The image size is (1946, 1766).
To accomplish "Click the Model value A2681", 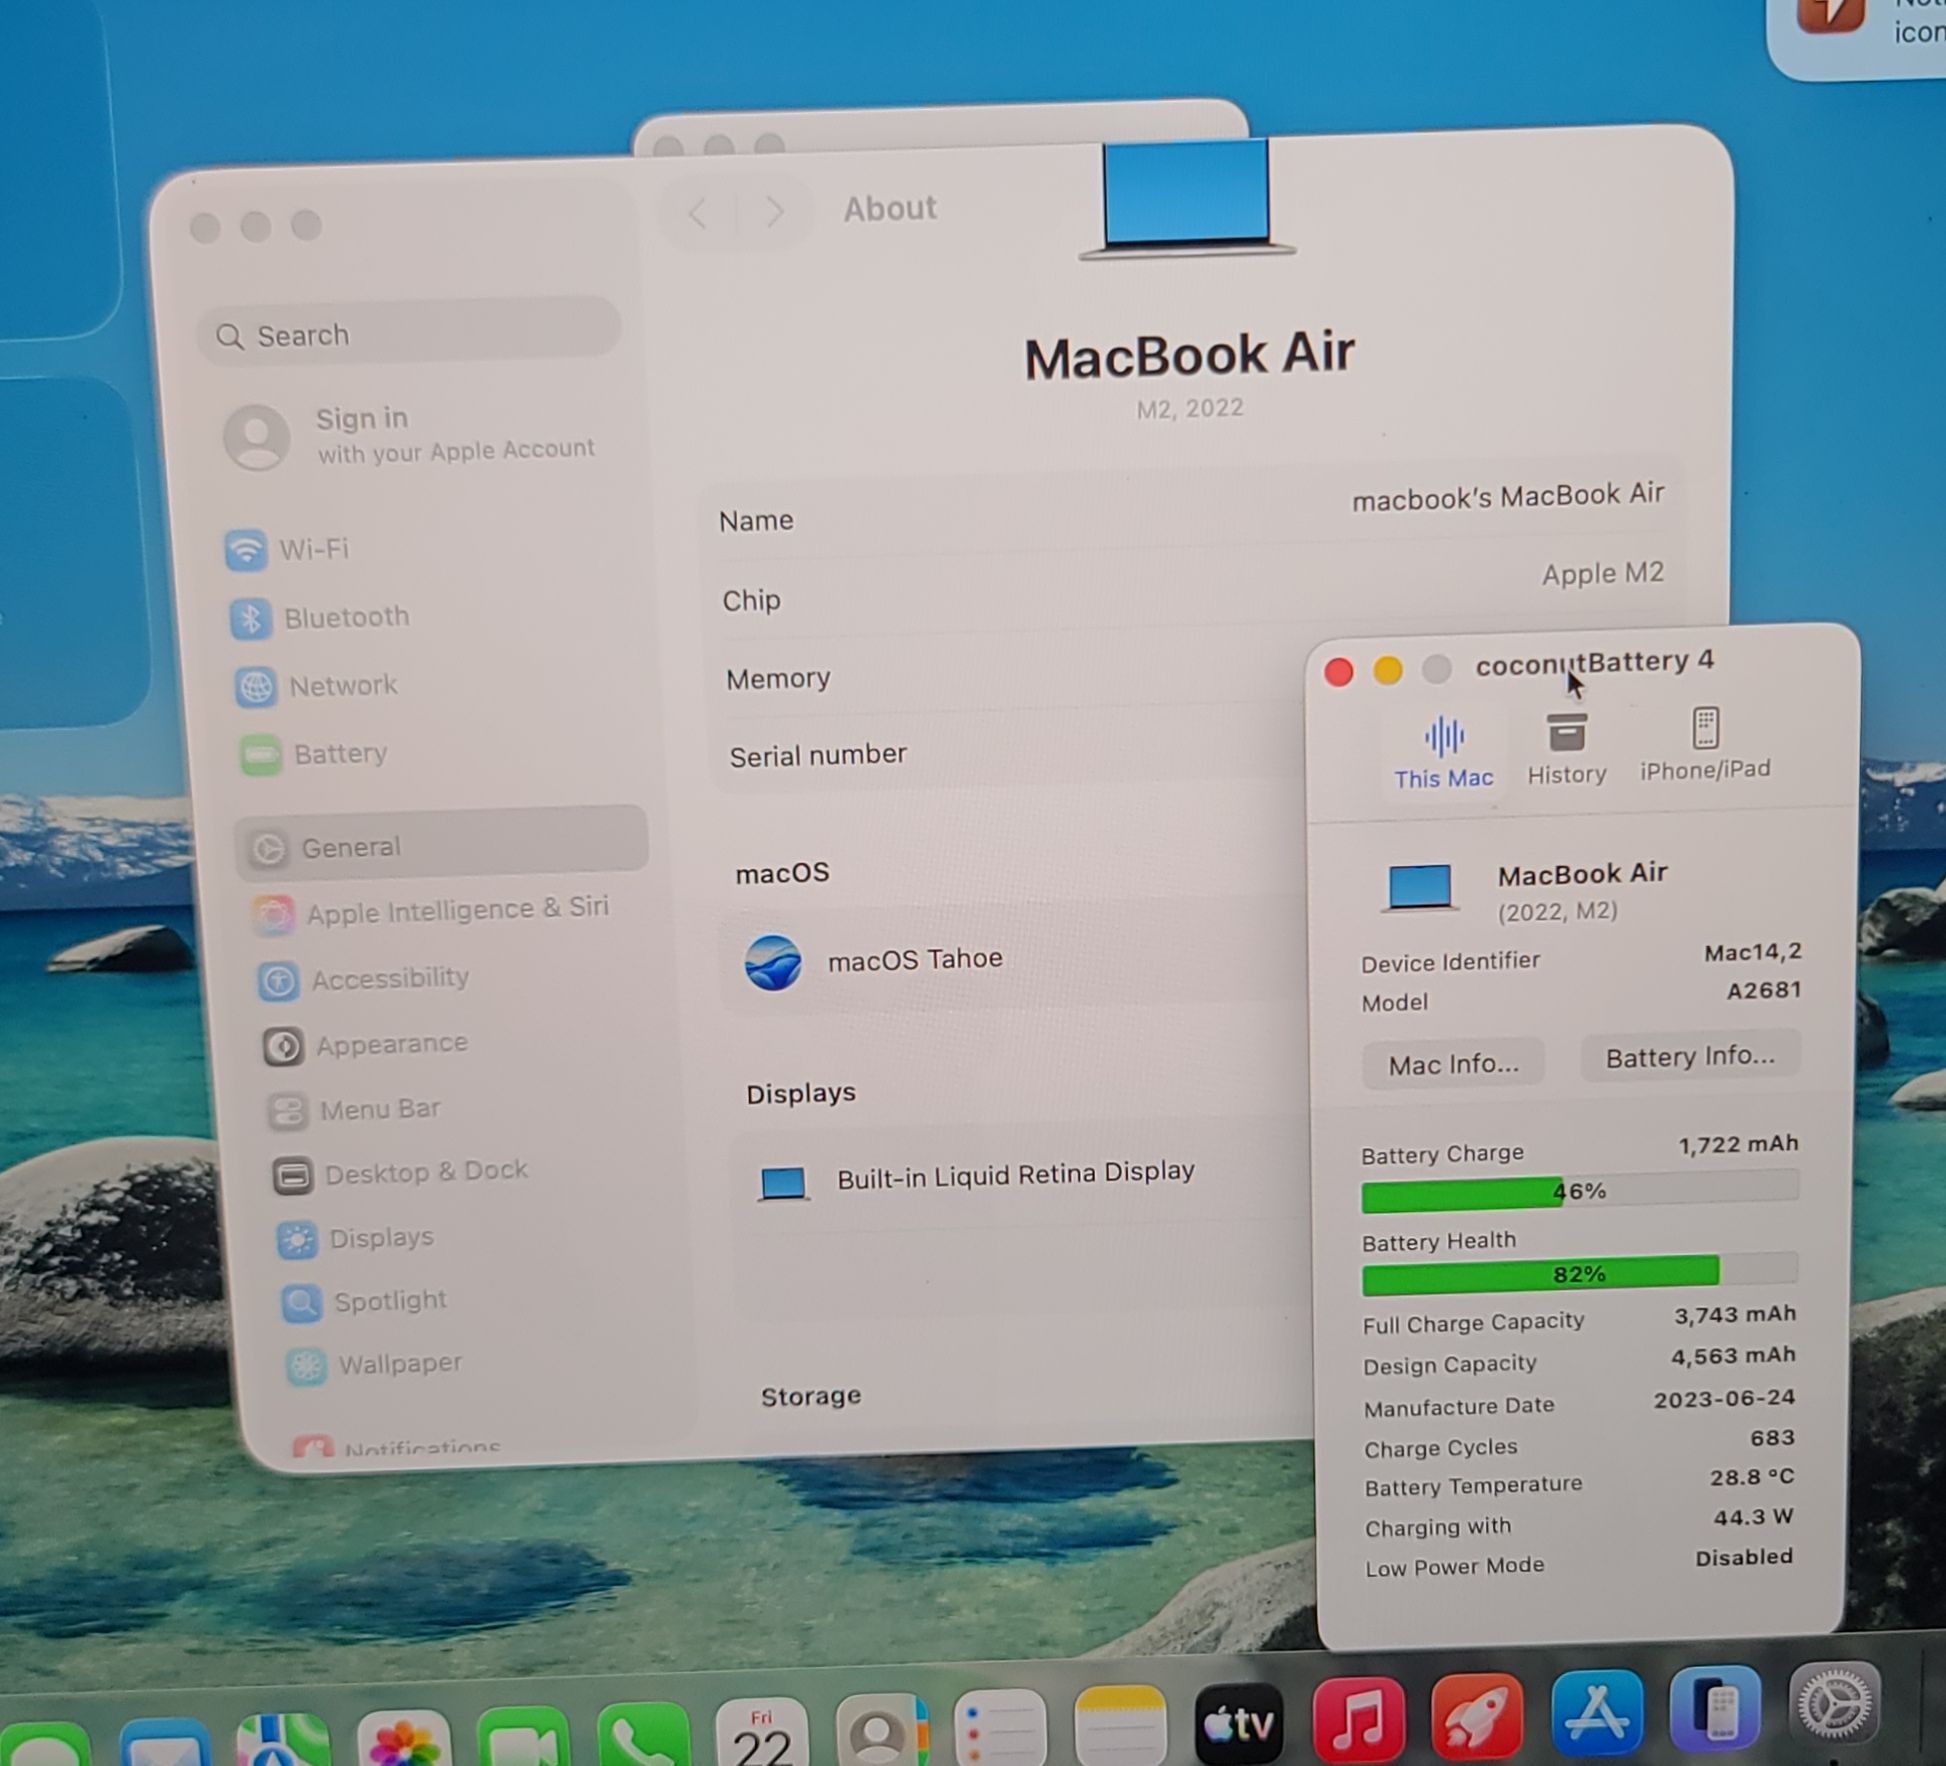I will [x=1763, y=990].
